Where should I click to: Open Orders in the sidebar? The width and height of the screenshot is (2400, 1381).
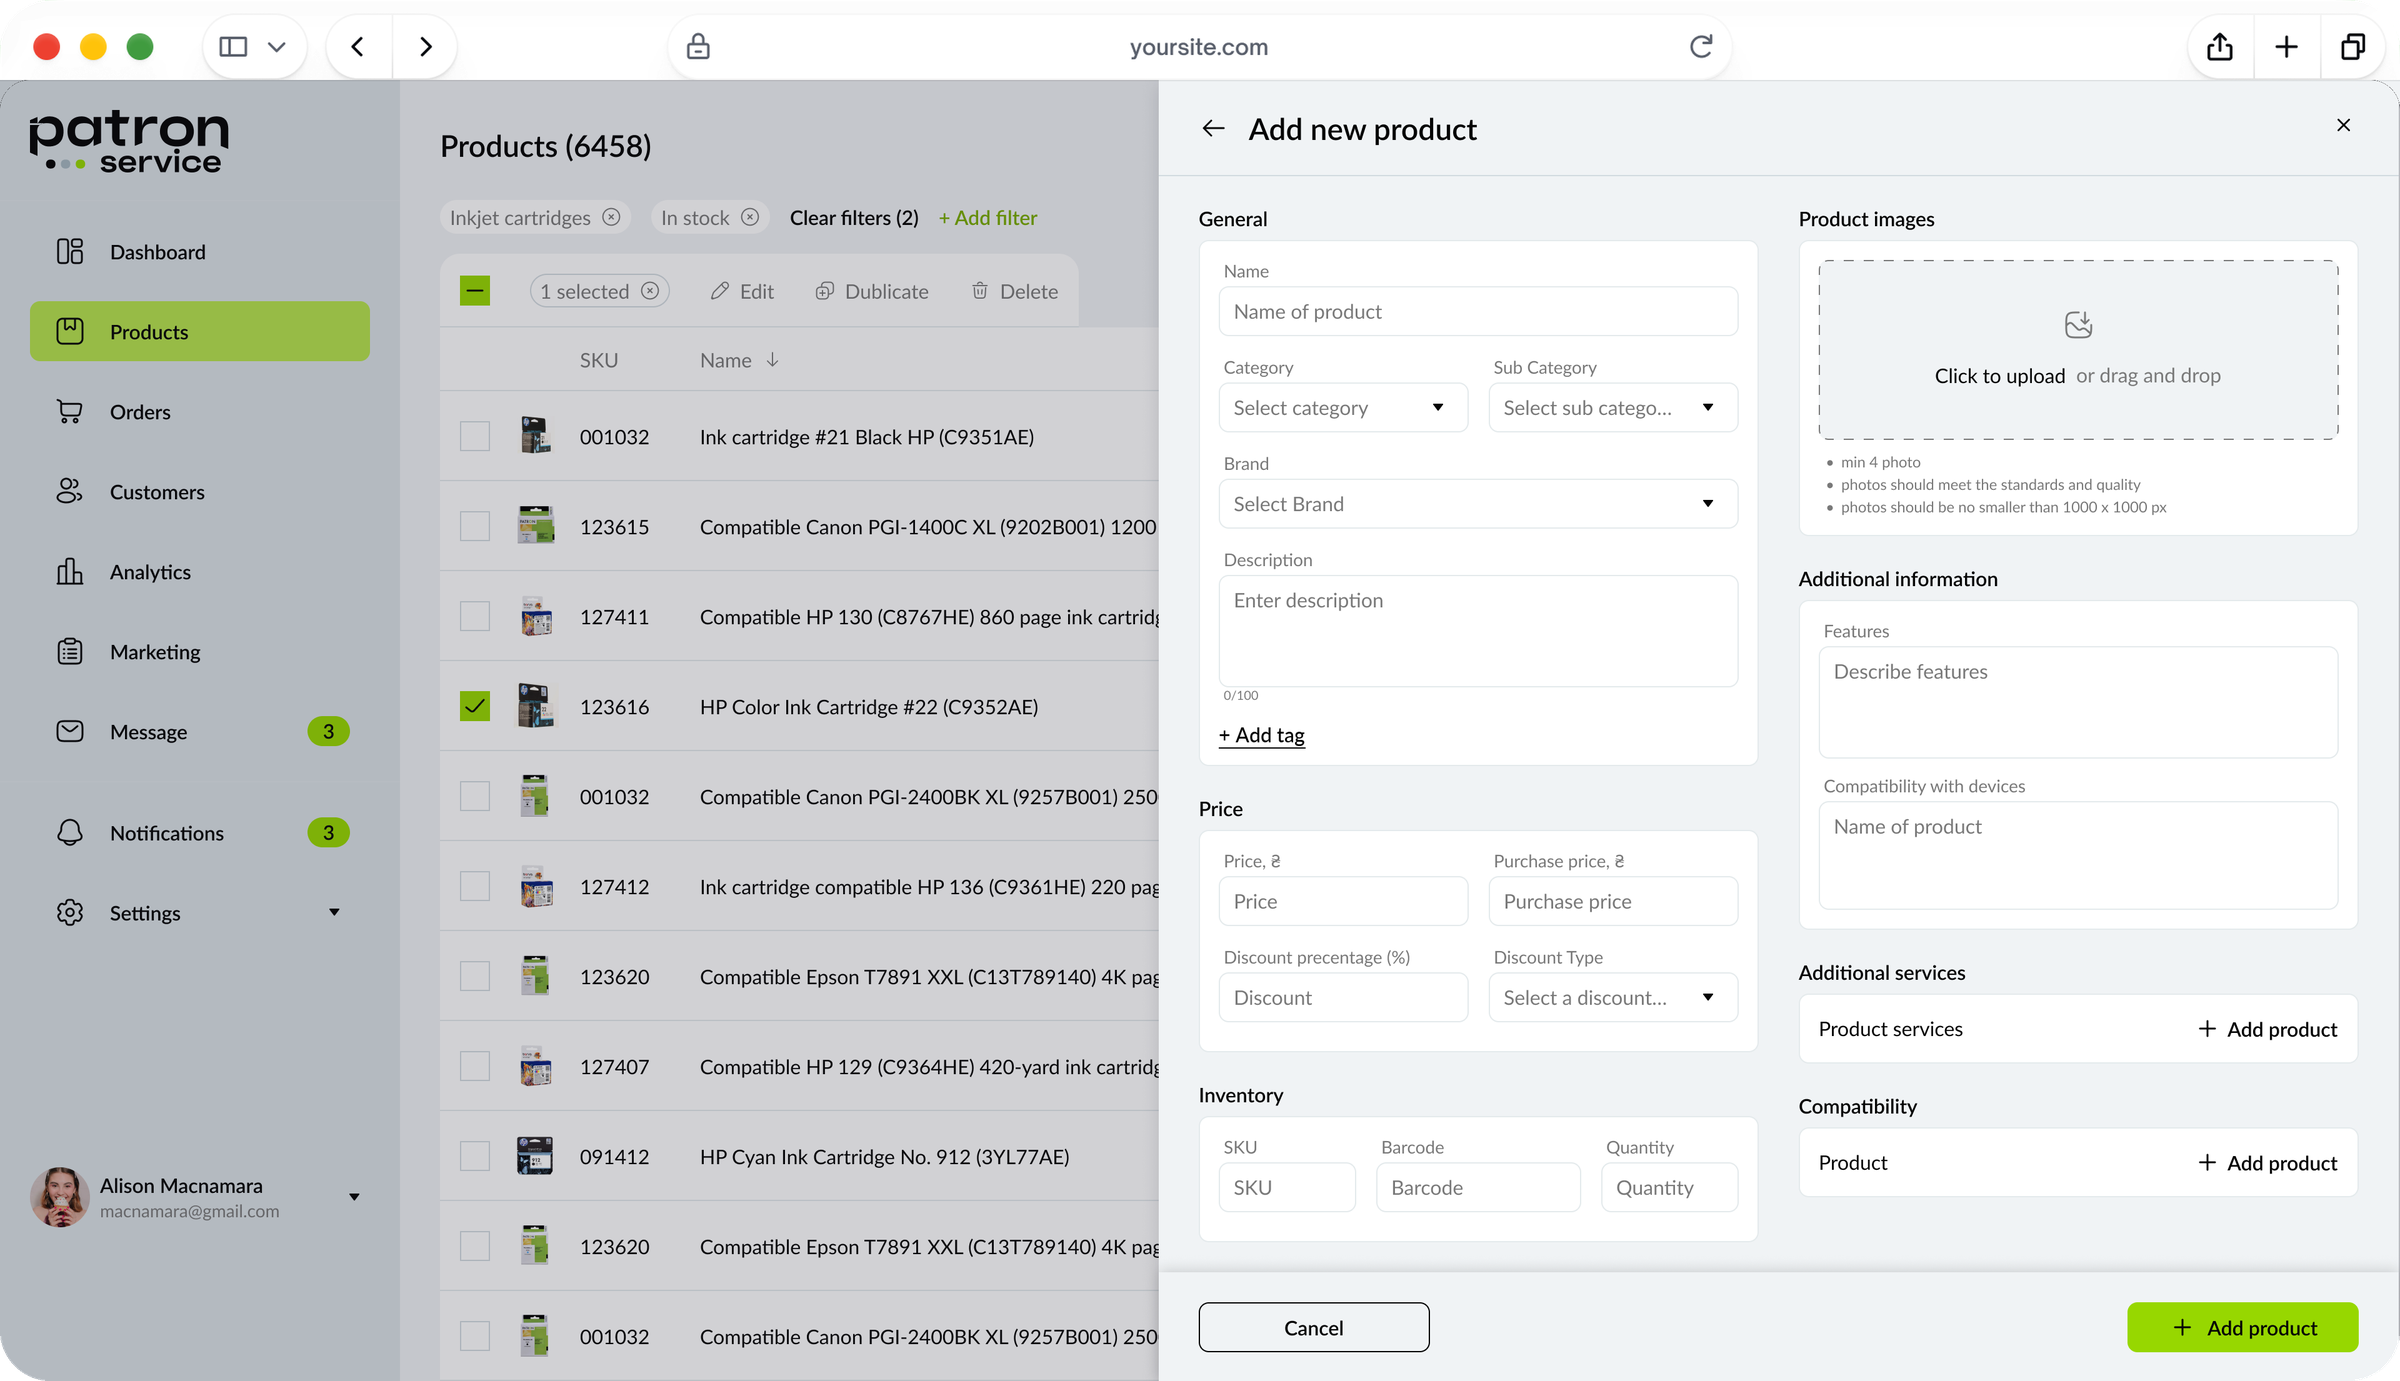[x=200, y=412]
